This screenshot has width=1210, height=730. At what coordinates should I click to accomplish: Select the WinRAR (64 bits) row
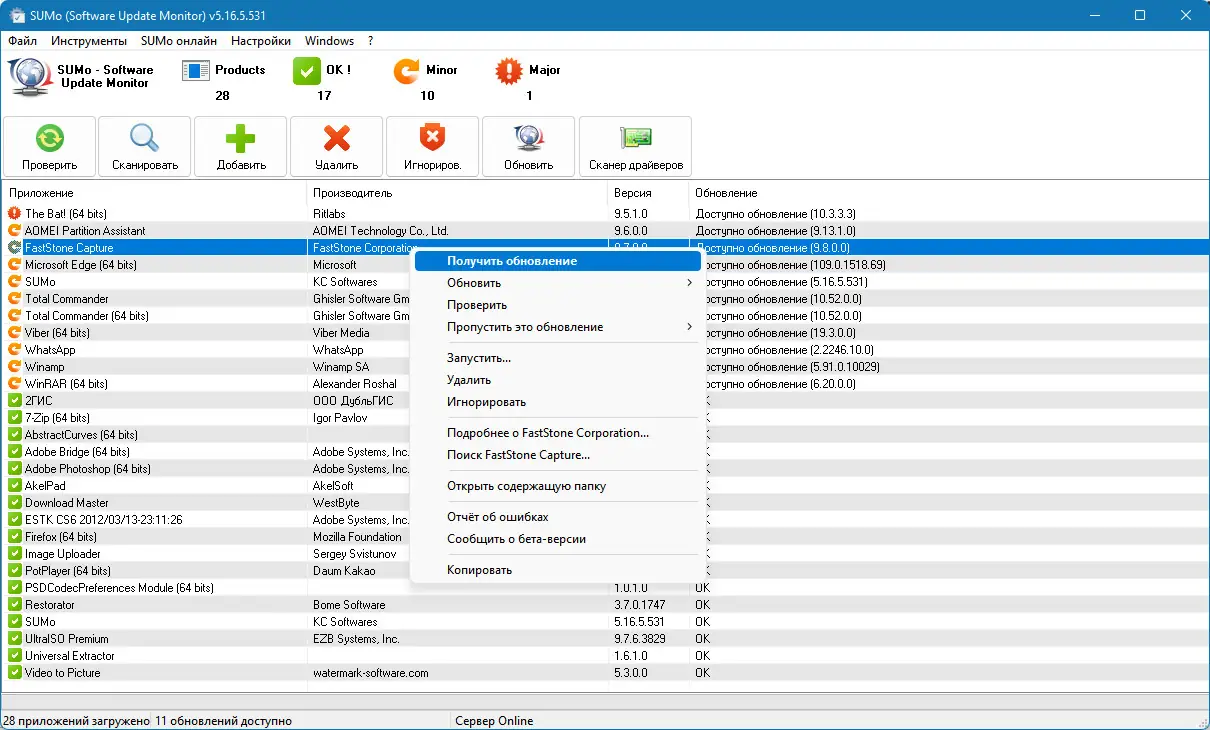(605, 384)
